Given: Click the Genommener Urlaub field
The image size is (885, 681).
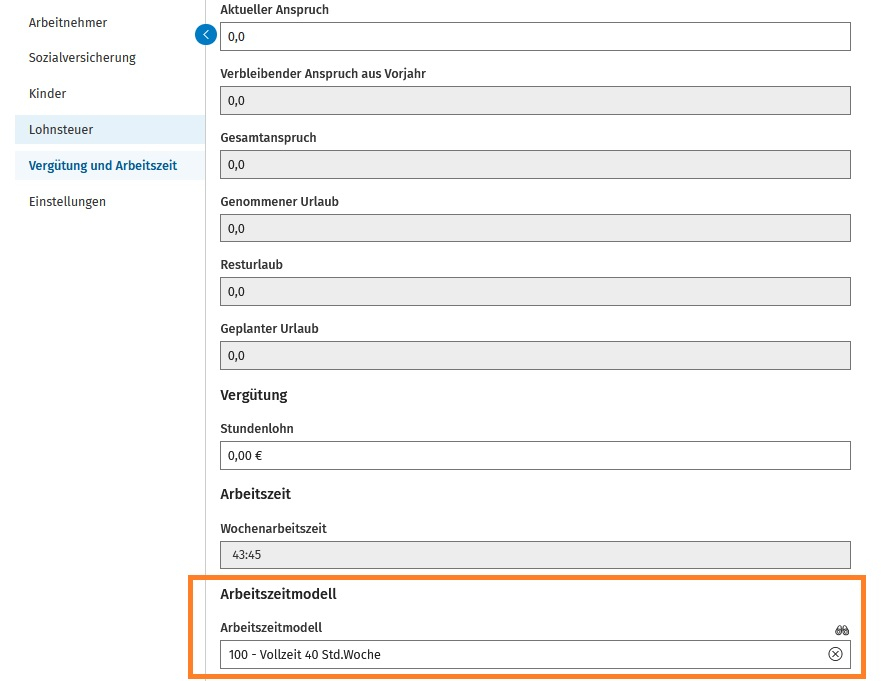Looking at the screenshot, I should [x=535, y=228].
